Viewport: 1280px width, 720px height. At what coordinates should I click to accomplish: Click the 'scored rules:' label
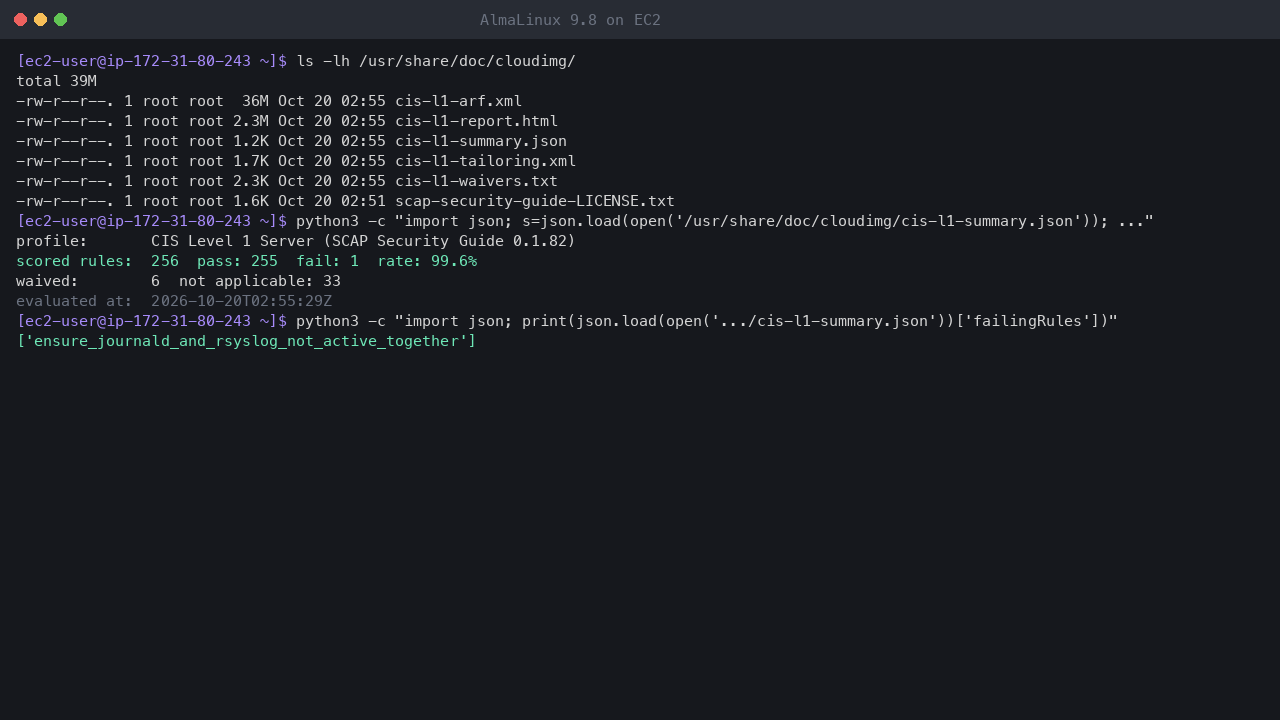75,261
